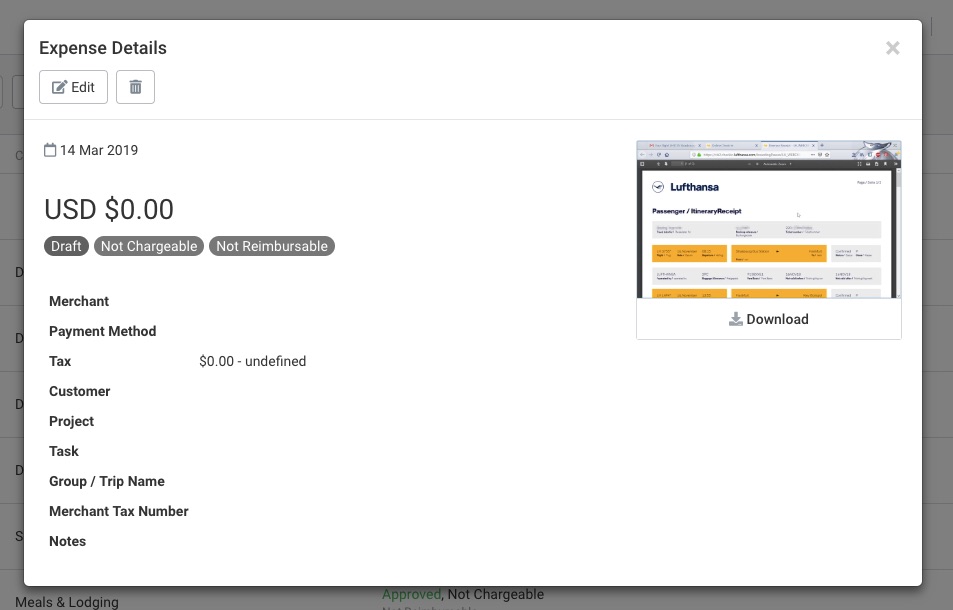Click the calendar icon beside 14 Mar 2019
The width and height of the screenshot is (953, 610).
pyautogui.click(x=50, y=150)
